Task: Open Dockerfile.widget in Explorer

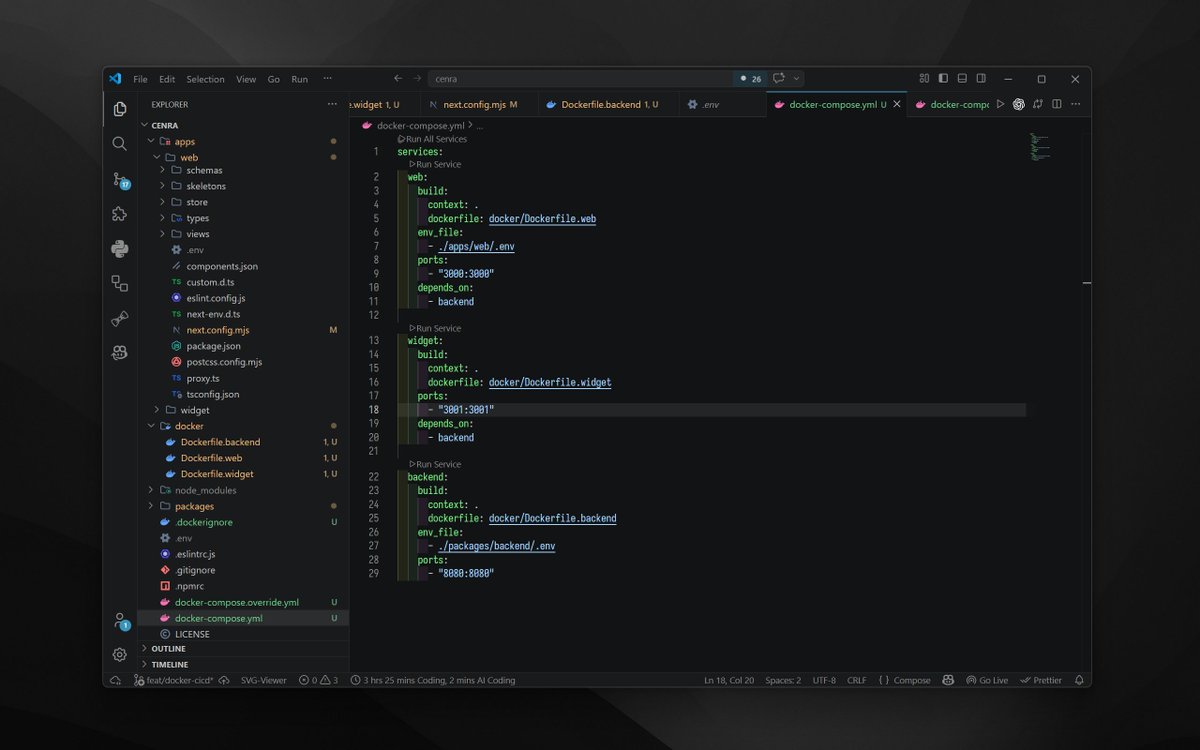Action: pos(217,474)
